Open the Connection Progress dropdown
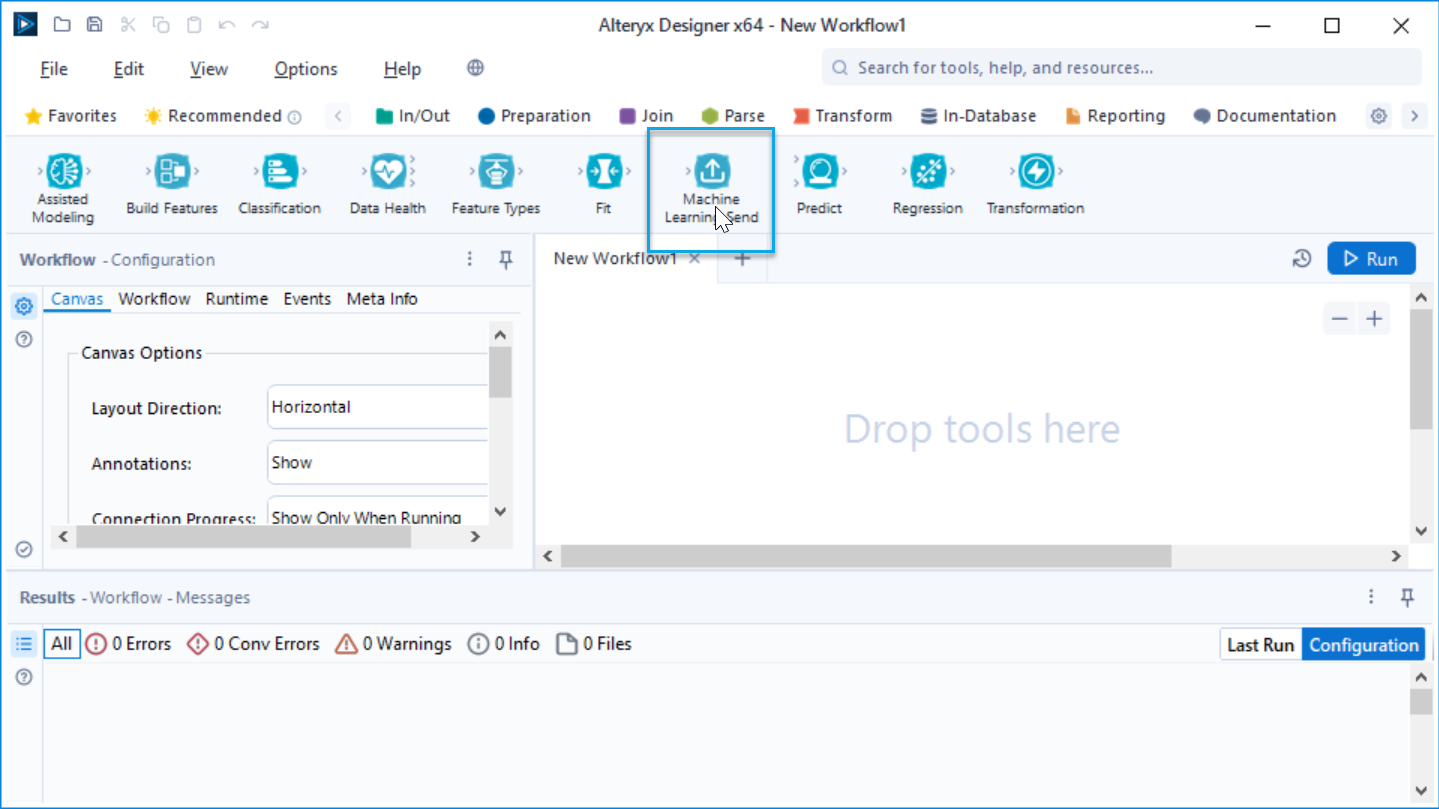The height and width of the screenshot is (809, 1439). (x=378, y=515)
